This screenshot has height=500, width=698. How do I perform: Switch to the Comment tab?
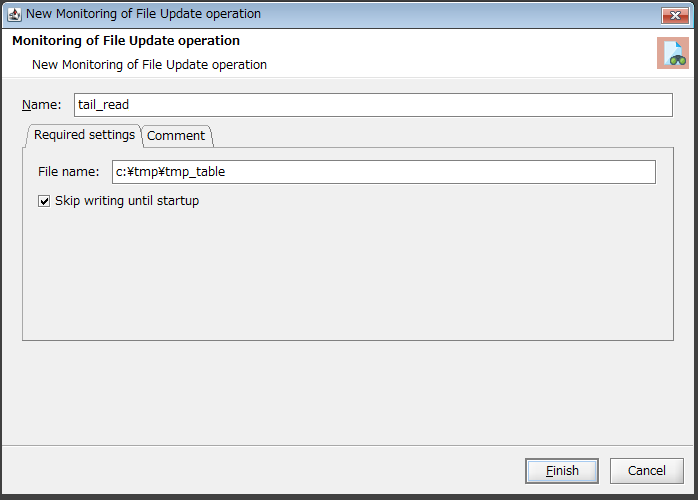[x=176, y=136]
